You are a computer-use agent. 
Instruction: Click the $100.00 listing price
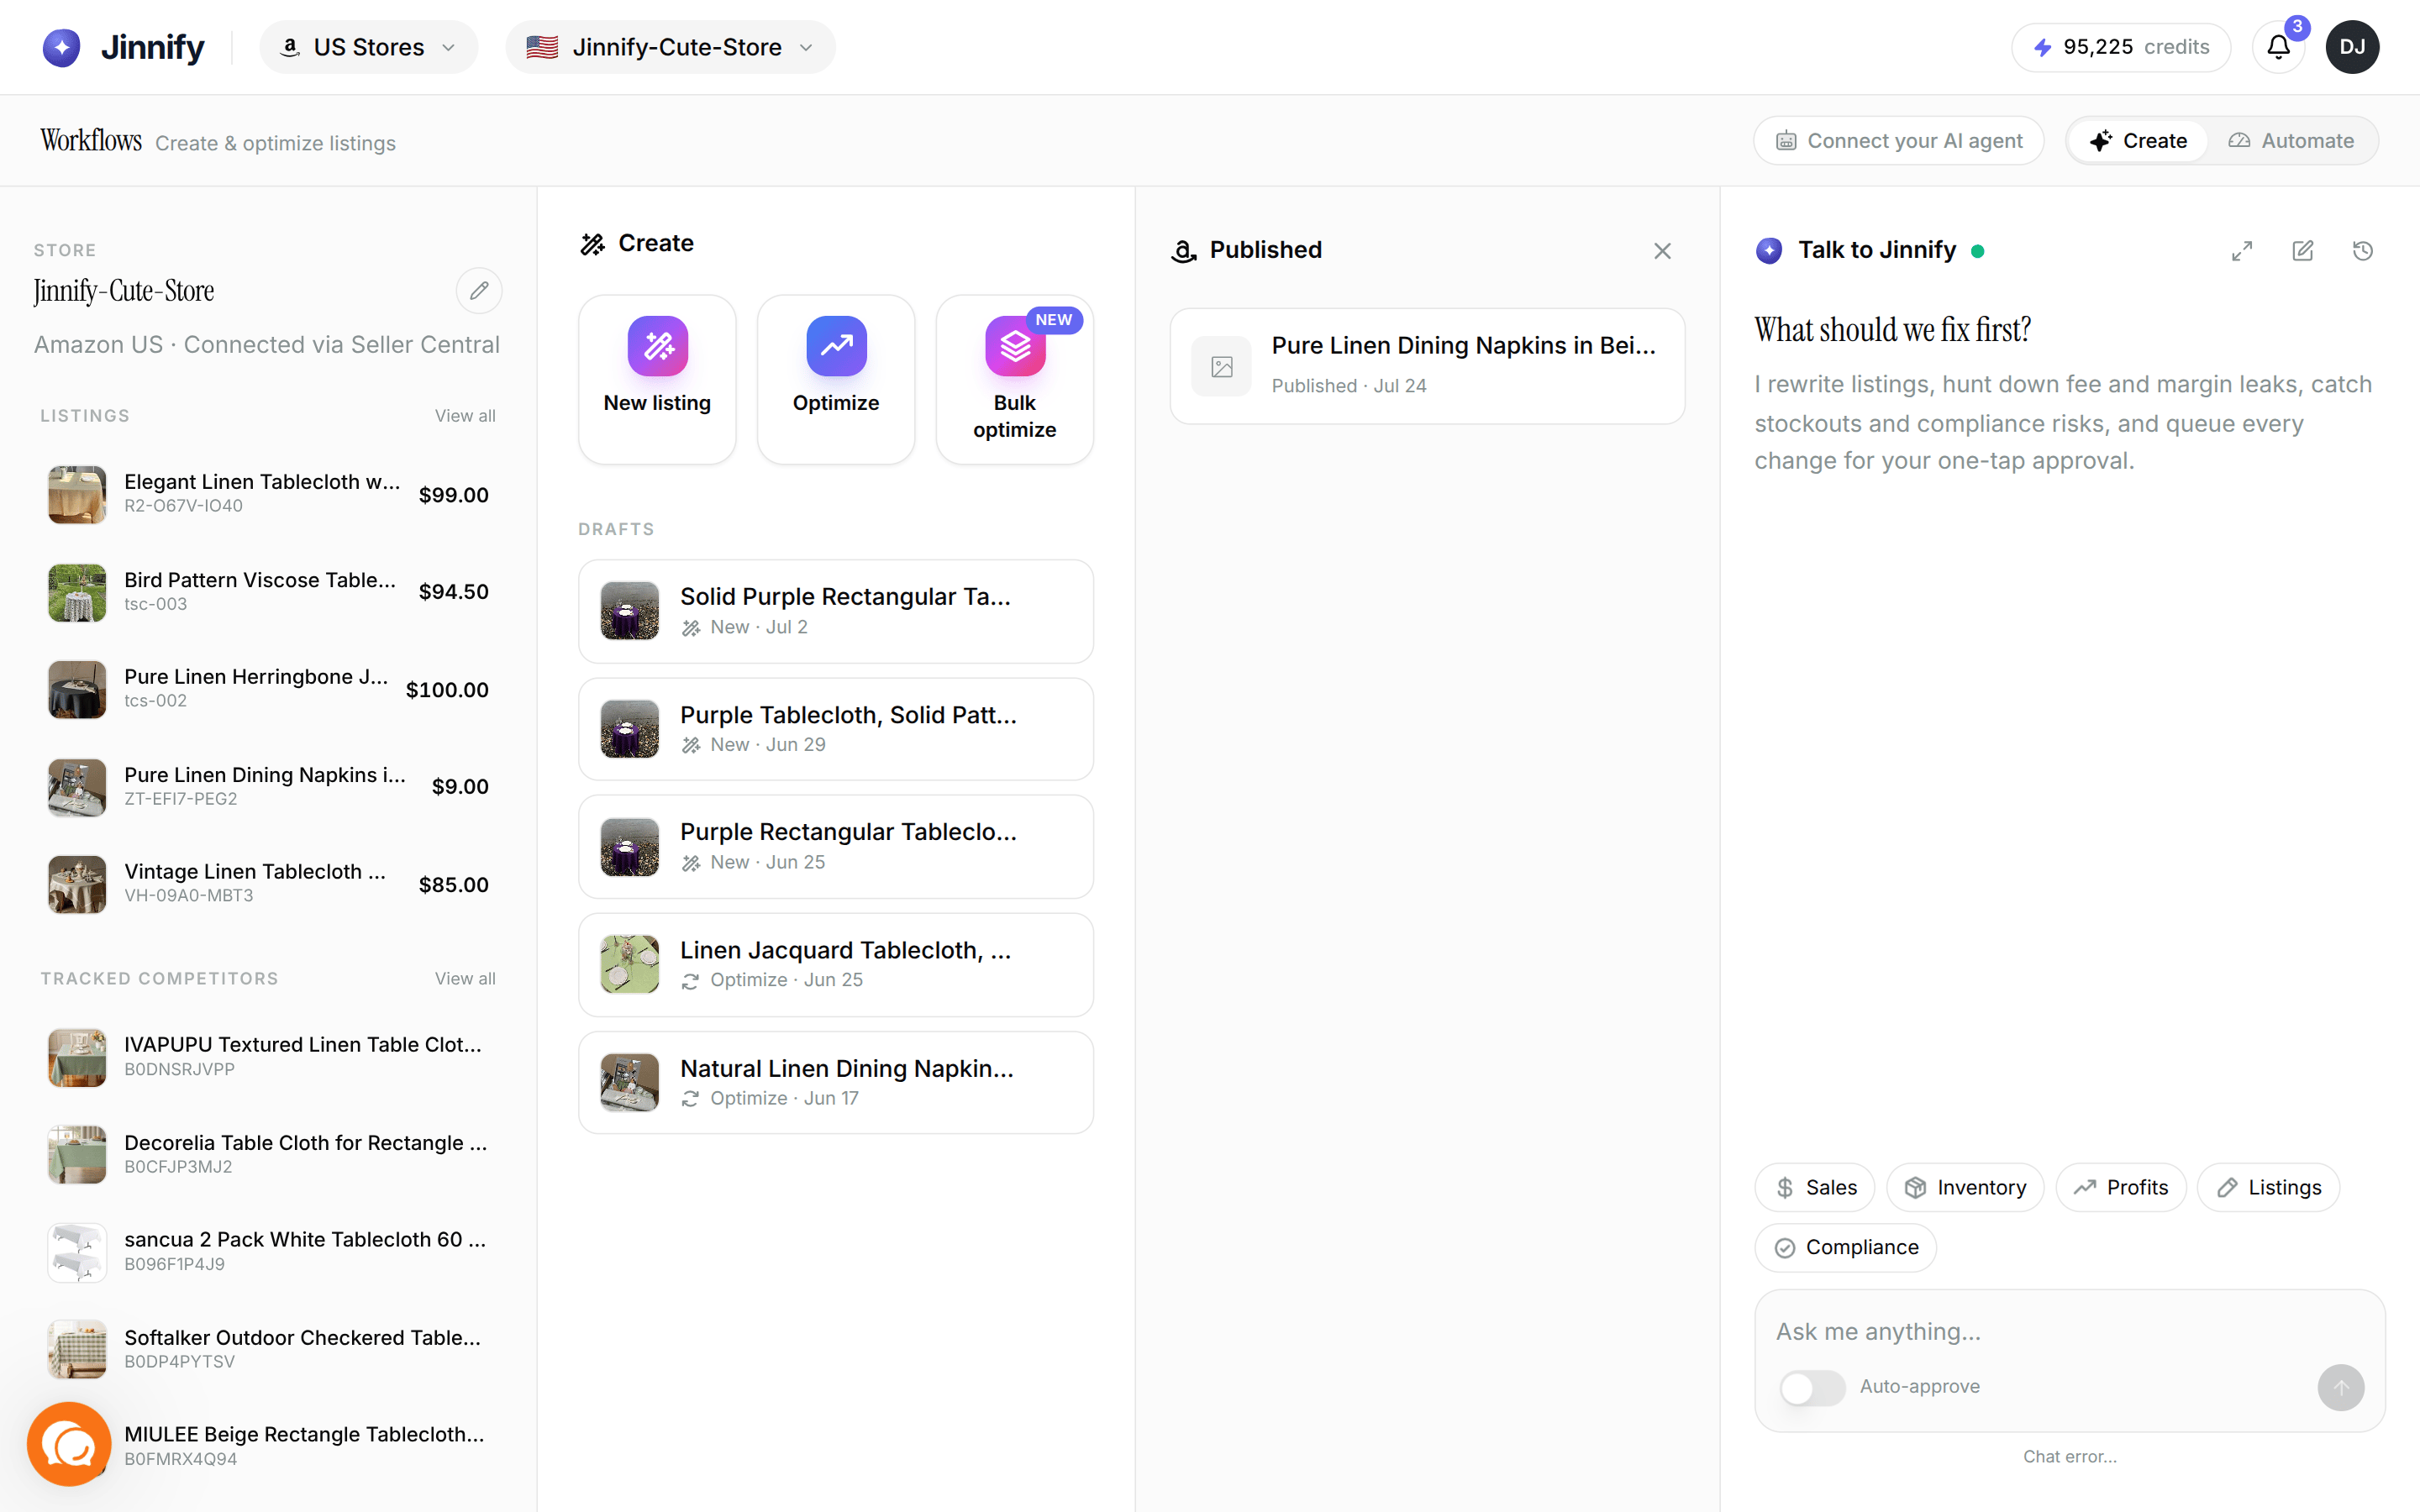click(447, 690)
